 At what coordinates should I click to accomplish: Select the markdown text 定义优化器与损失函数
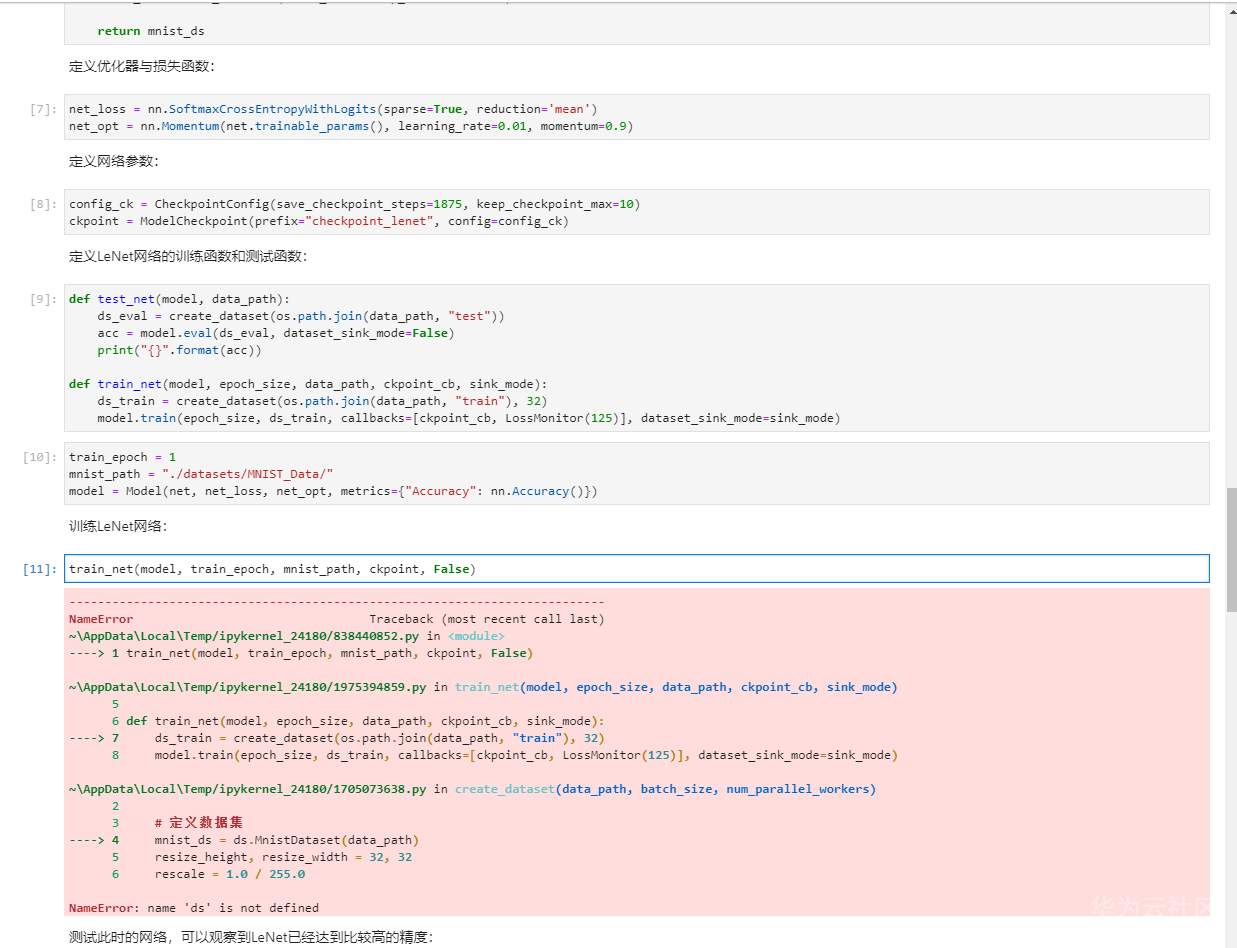141,67
